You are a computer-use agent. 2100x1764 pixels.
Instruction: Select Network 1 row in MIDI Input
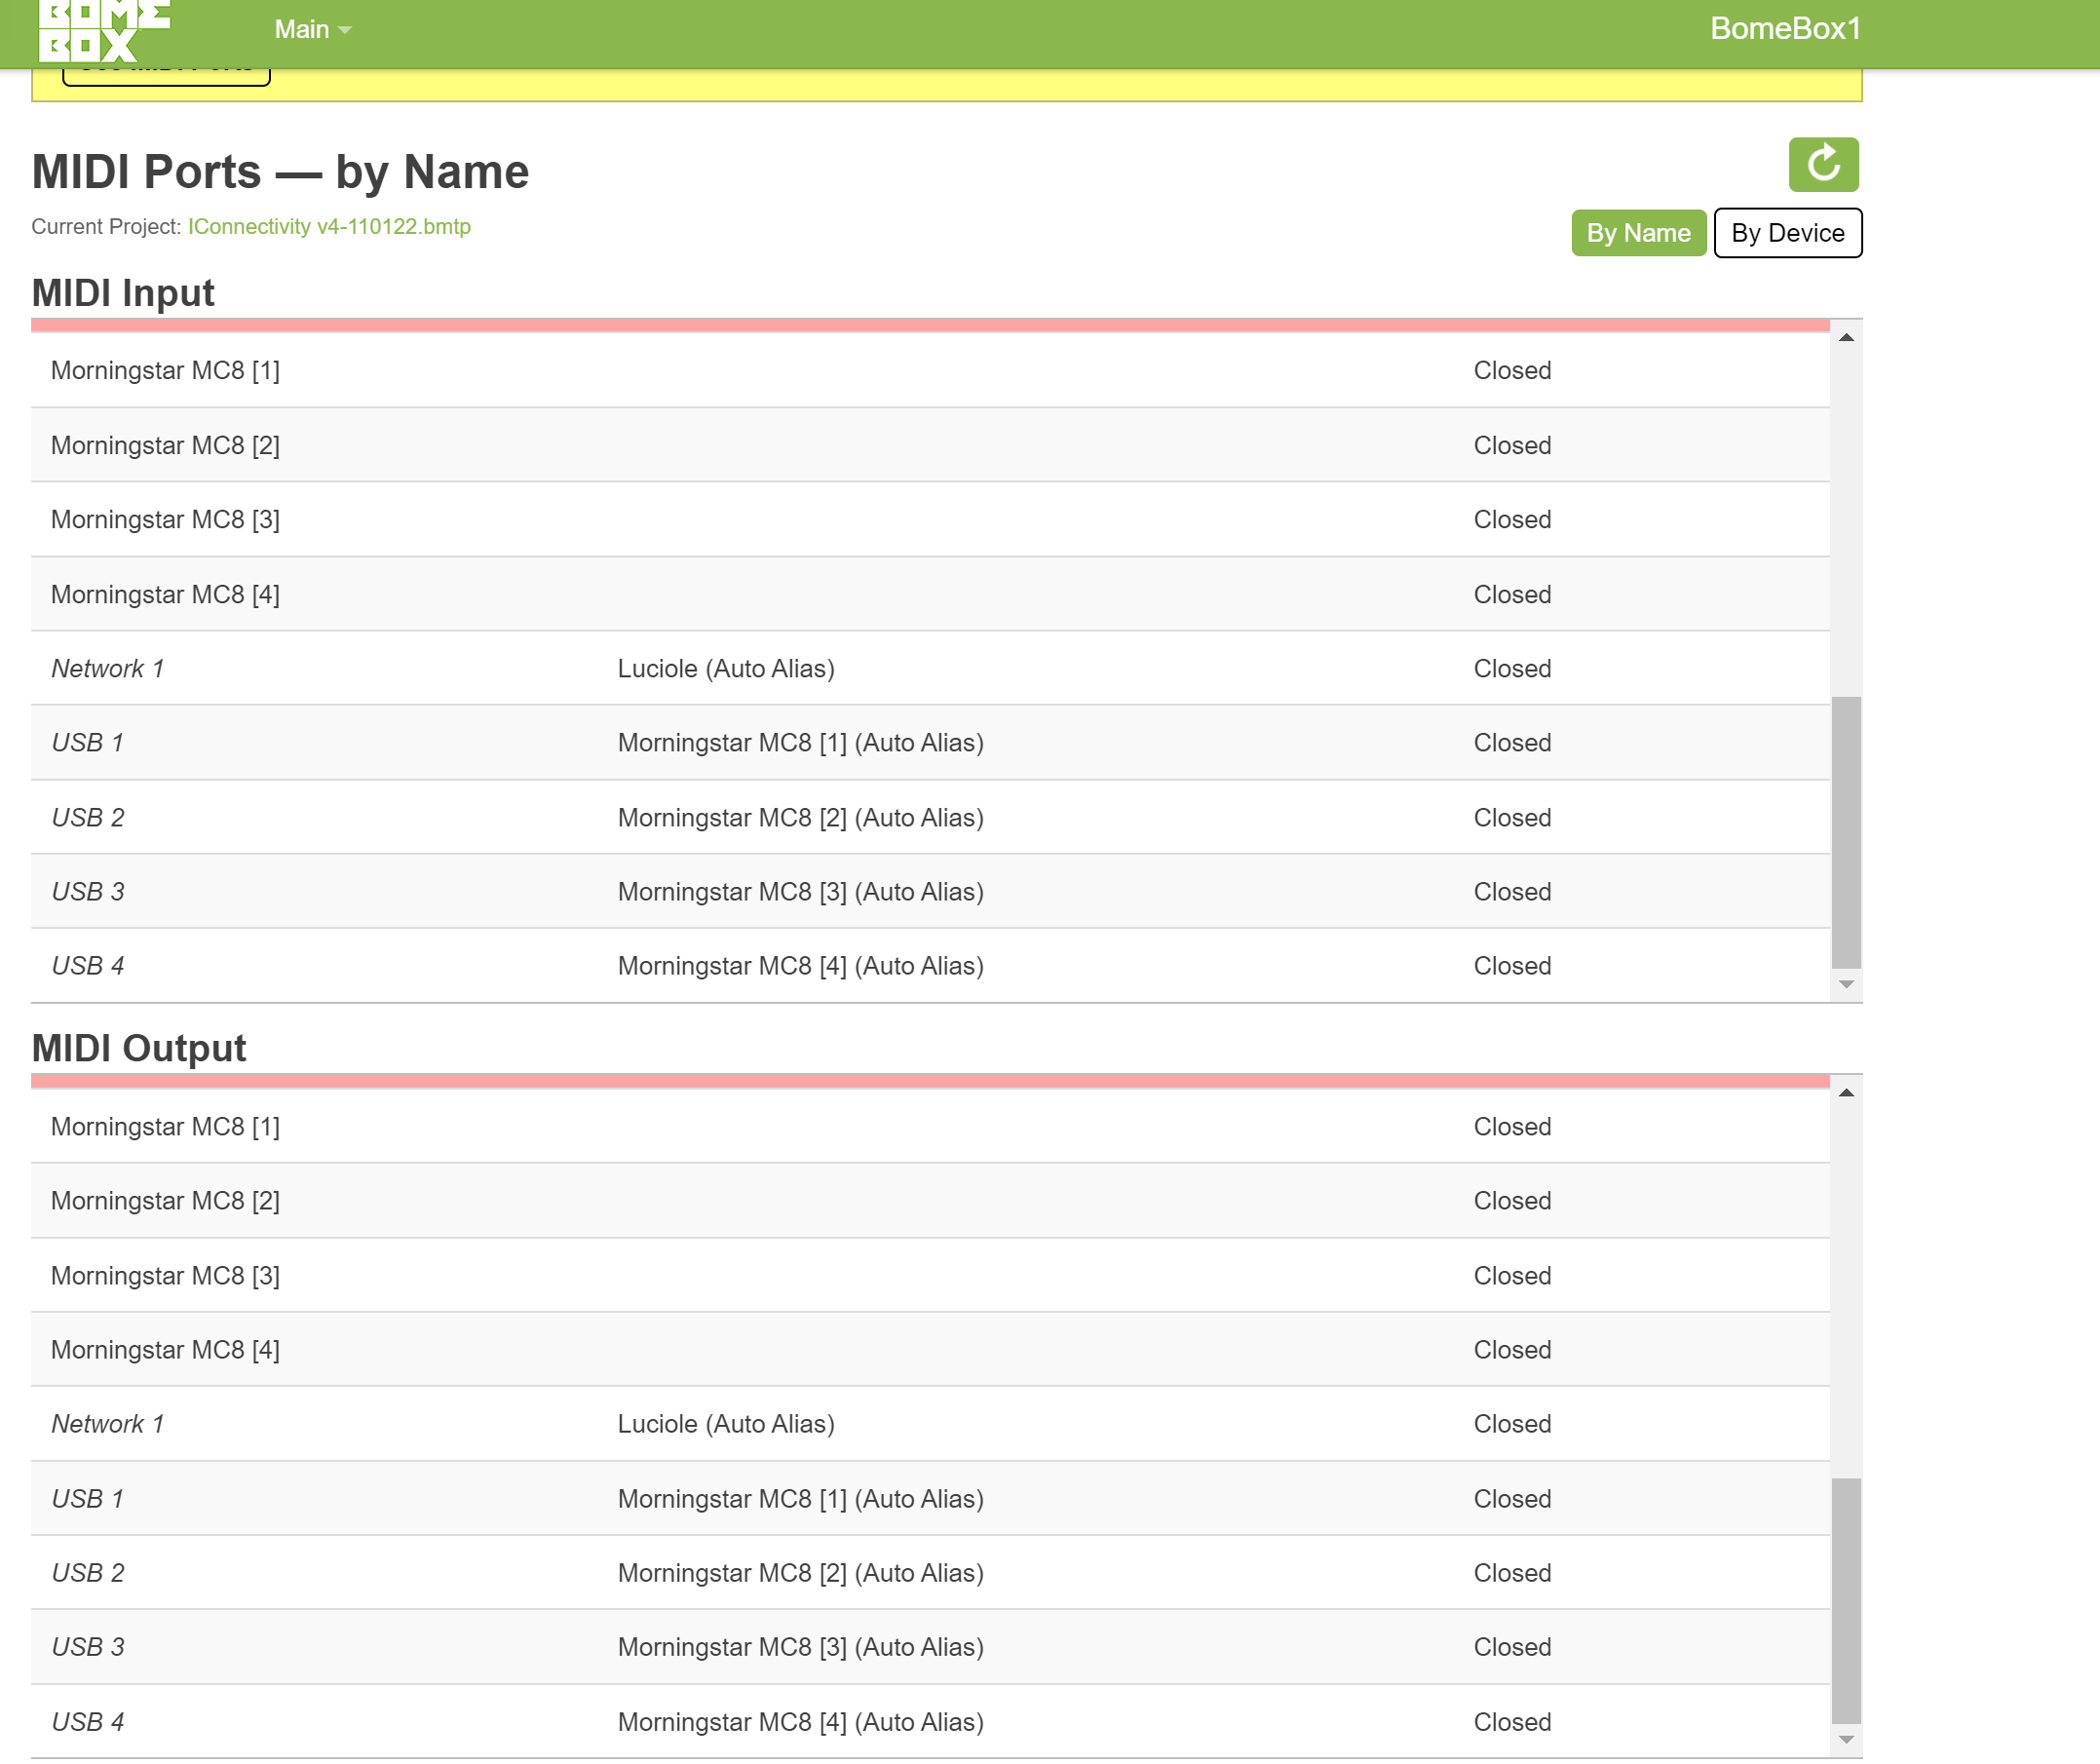pos(108,668)
